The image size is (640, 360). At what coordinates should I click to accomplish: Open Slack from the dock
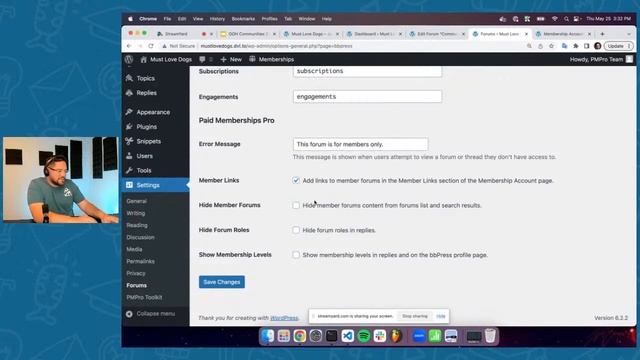[x=380, y=336]
